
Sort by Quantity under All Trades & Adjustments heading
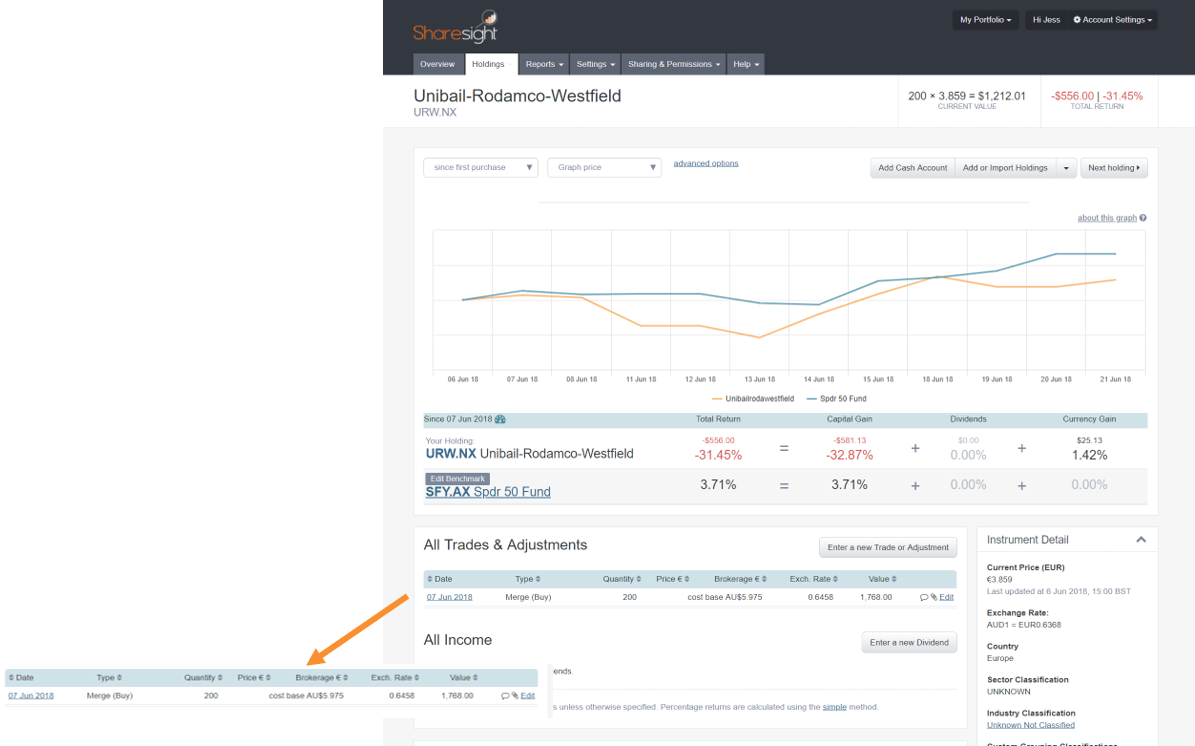pos(622,579)
